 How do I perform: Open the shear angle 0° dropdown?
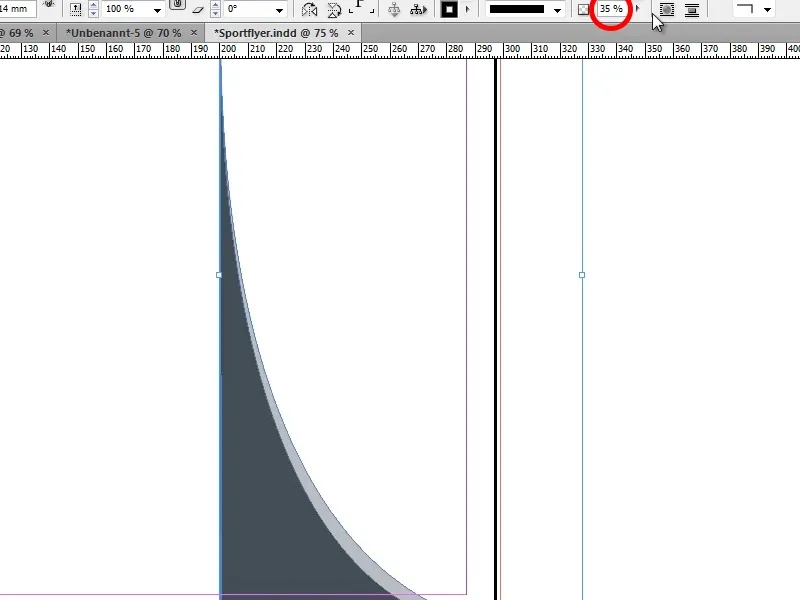click(x=280, y=10)
